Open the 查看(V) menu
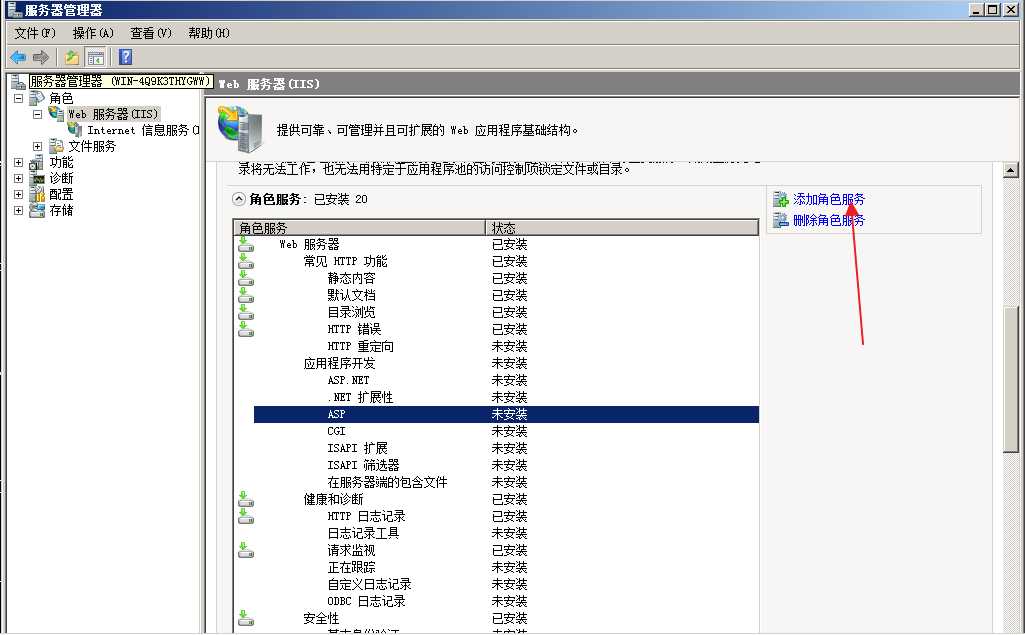Screen dimensions: 1025x635 150,33
